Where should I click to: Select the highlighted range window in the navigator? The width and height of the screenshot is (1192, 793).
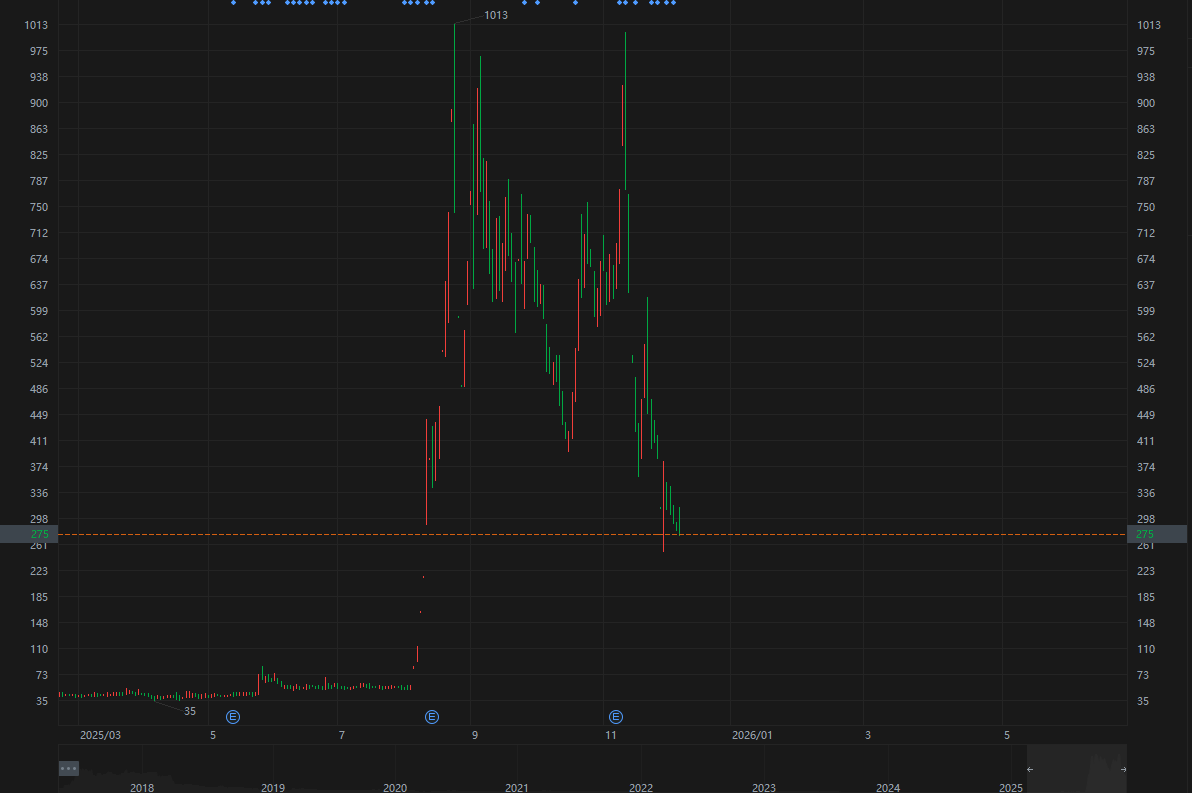tap(1076, 769)
